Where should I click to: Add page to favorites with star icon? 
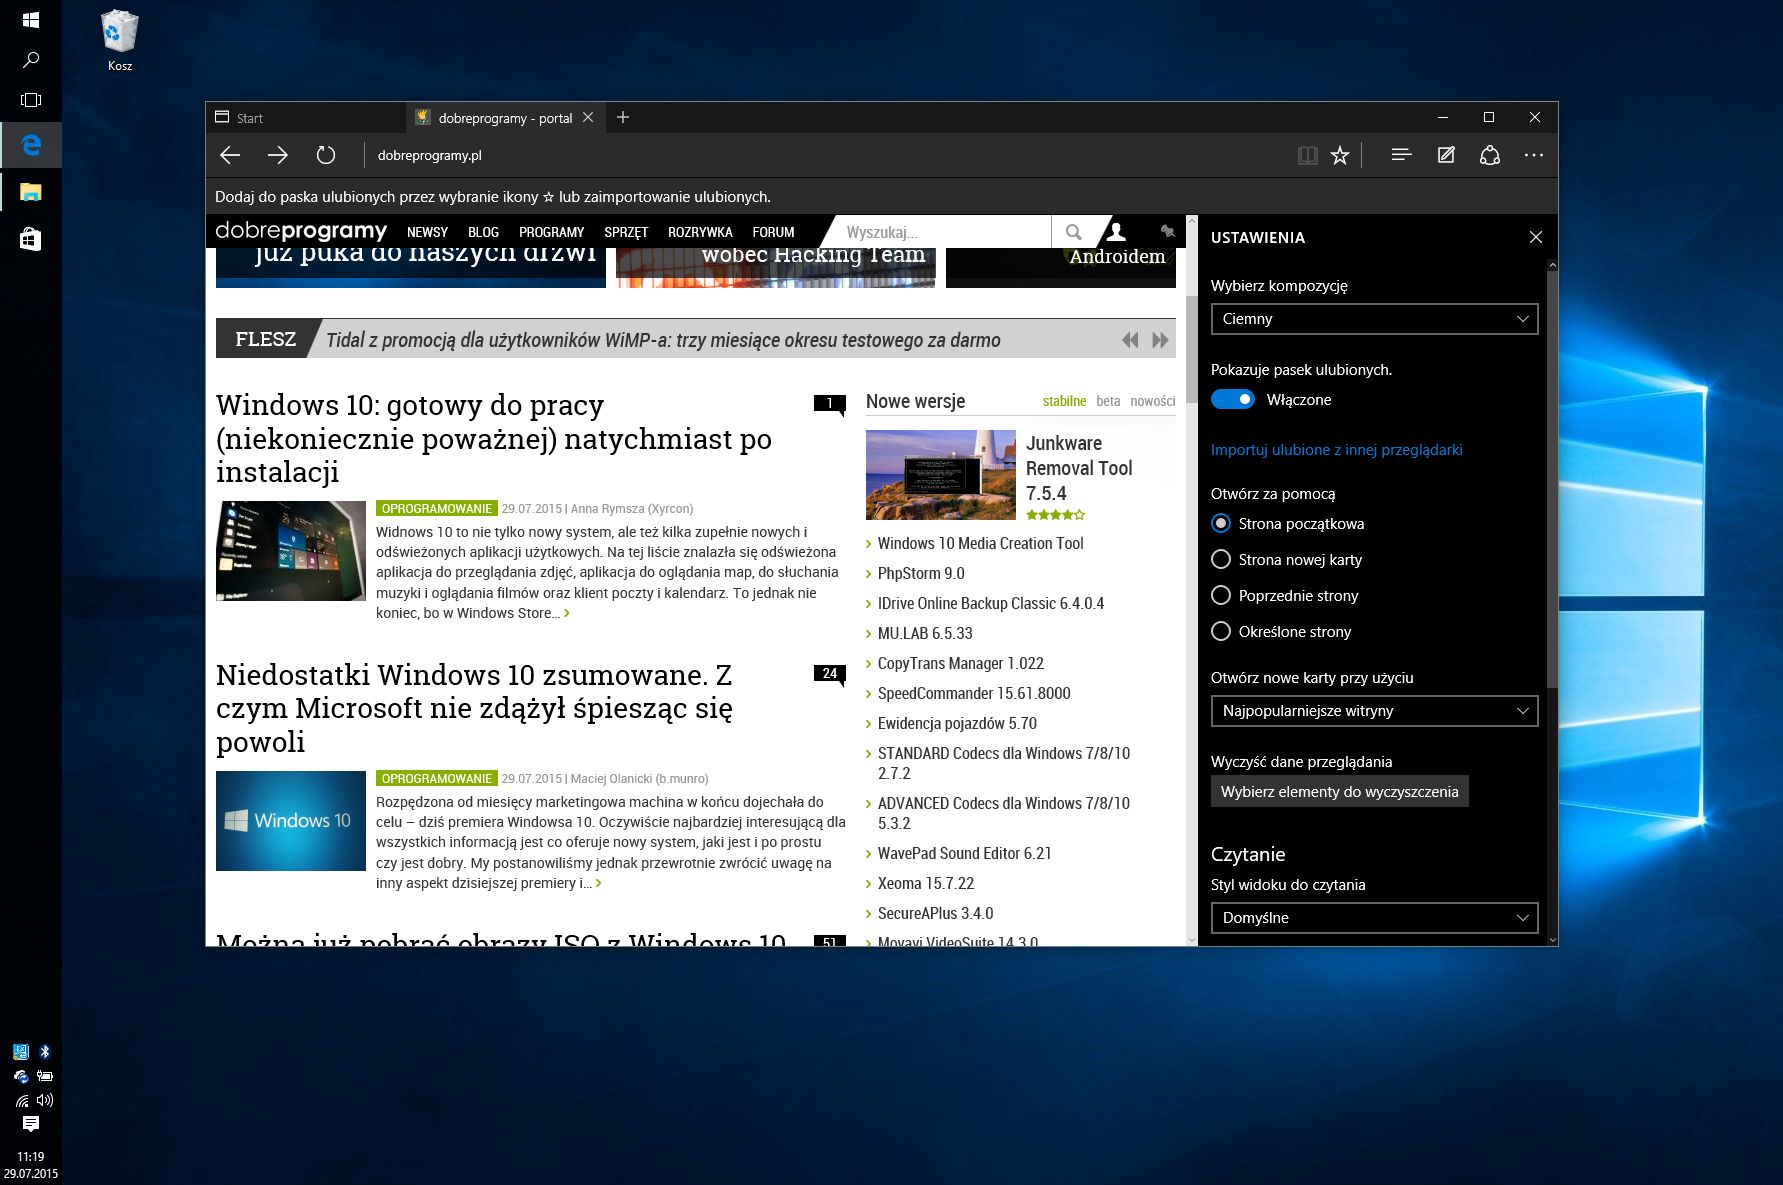pyautogui.click(x=1340, y=155)
